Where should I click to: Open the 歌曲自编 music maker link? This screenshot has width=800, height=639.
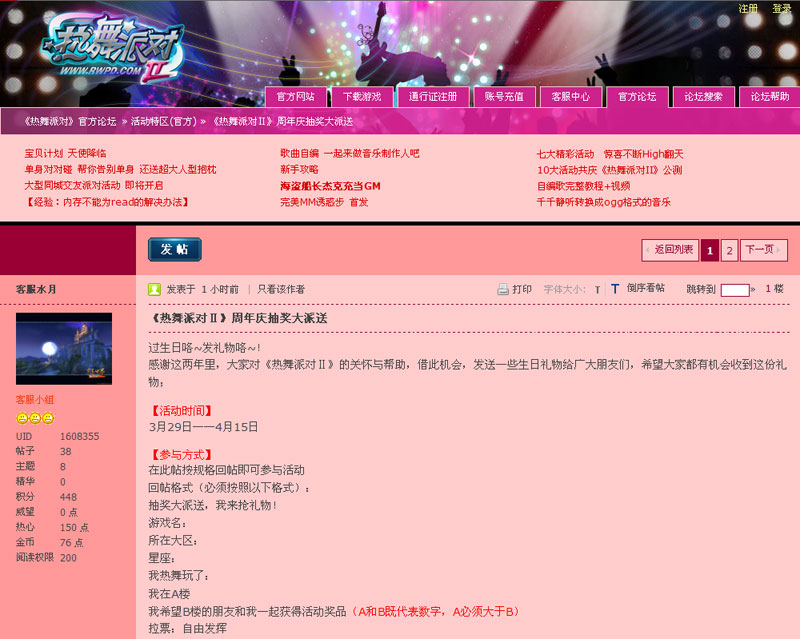point(349,153)
